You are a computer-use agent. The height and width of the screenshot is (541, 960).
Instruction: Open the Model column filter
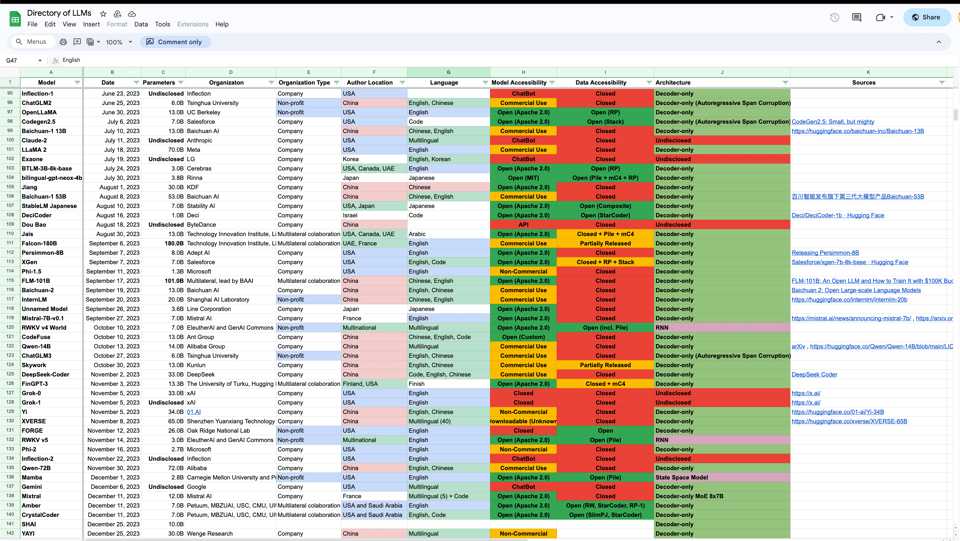click(77, 83)
